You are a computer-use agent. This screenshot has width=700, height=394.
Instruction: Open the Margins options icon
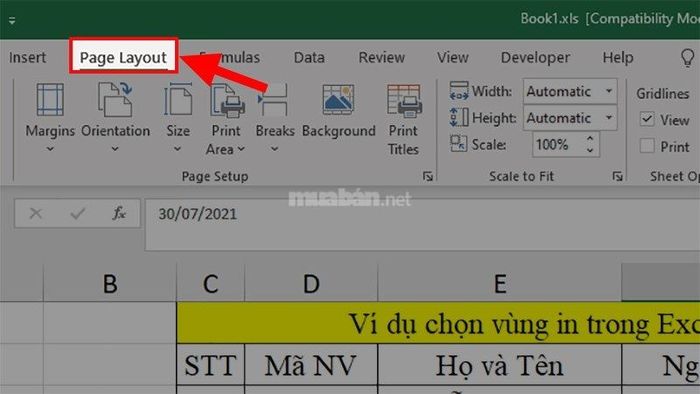pos(50,100)
